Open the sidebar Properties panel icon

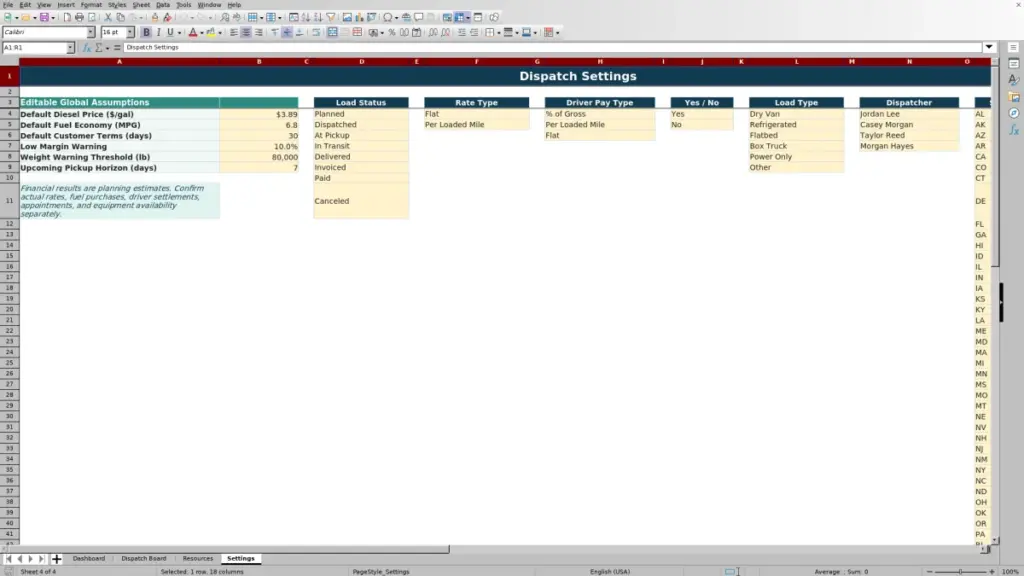(1014, 63)
